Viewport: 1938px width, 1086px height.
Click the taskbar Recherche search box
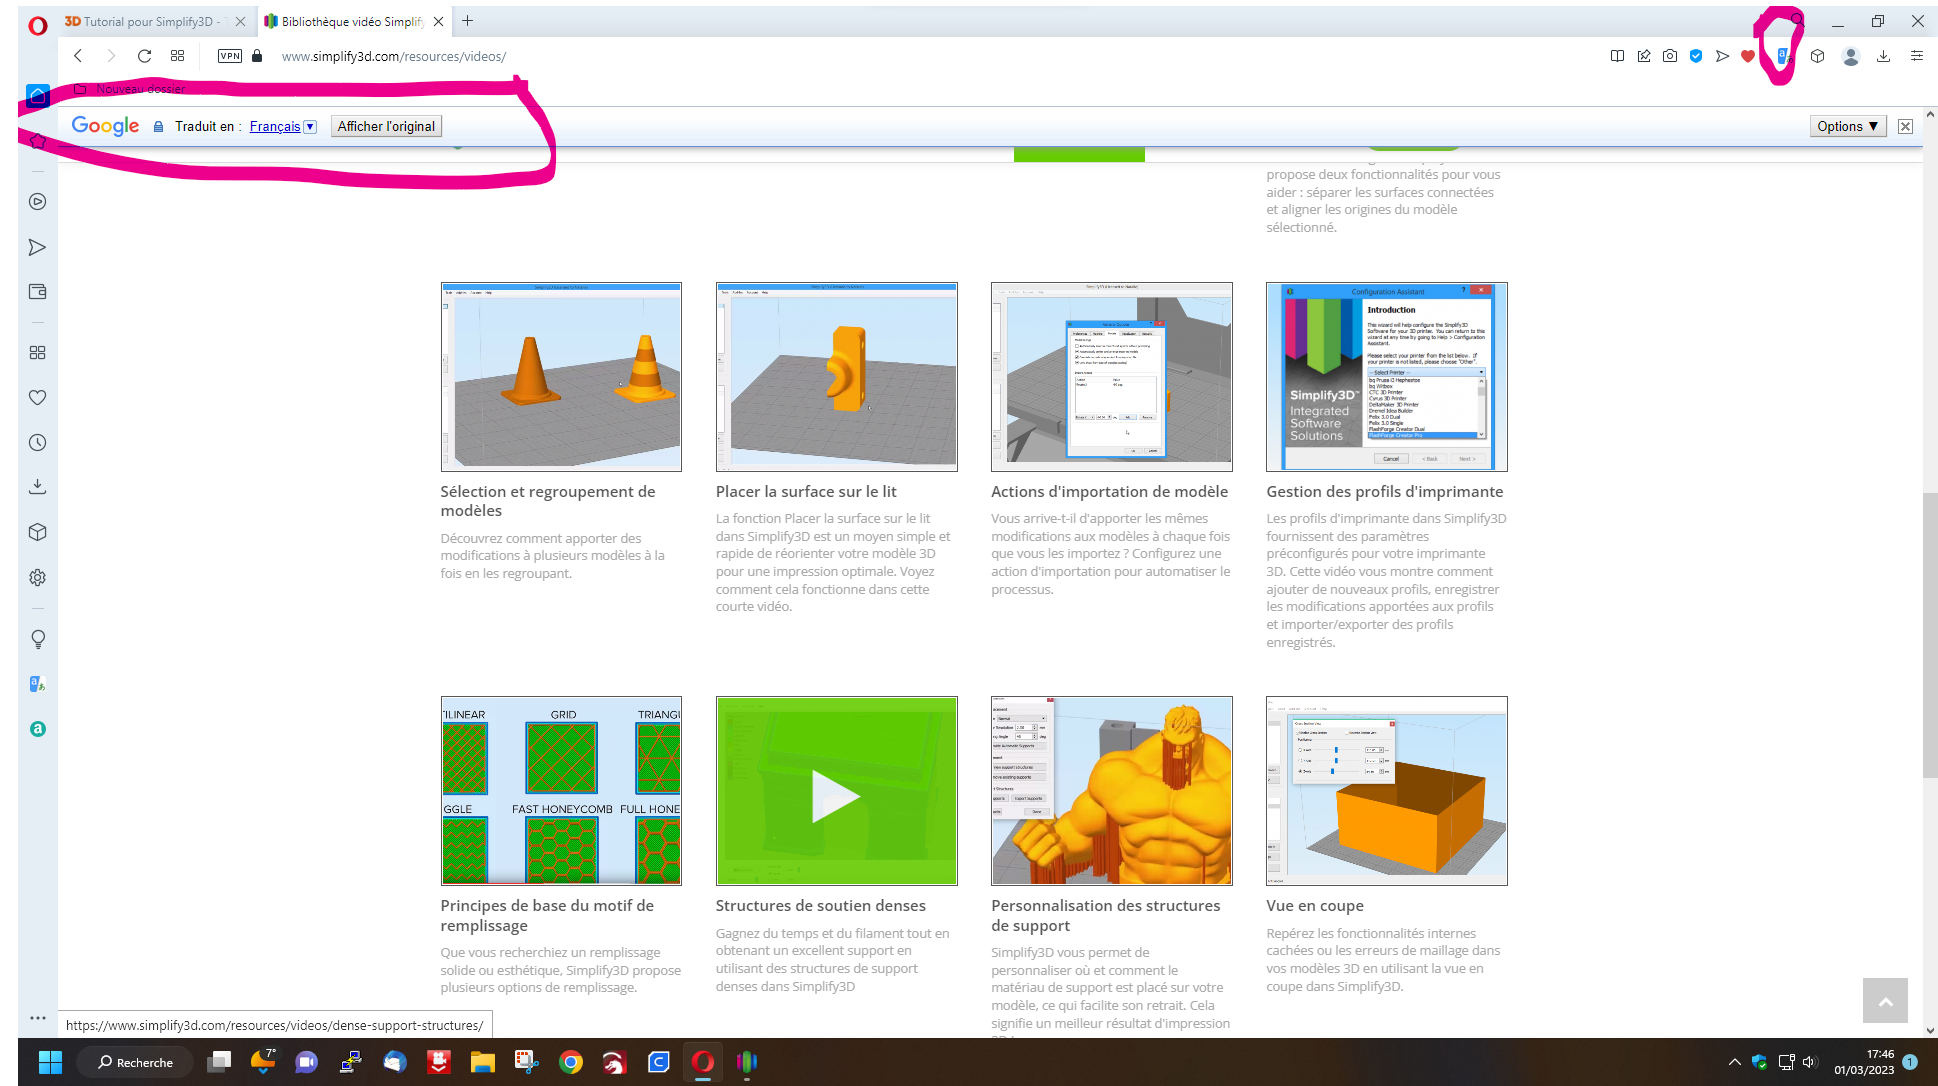coord(135,1062)
